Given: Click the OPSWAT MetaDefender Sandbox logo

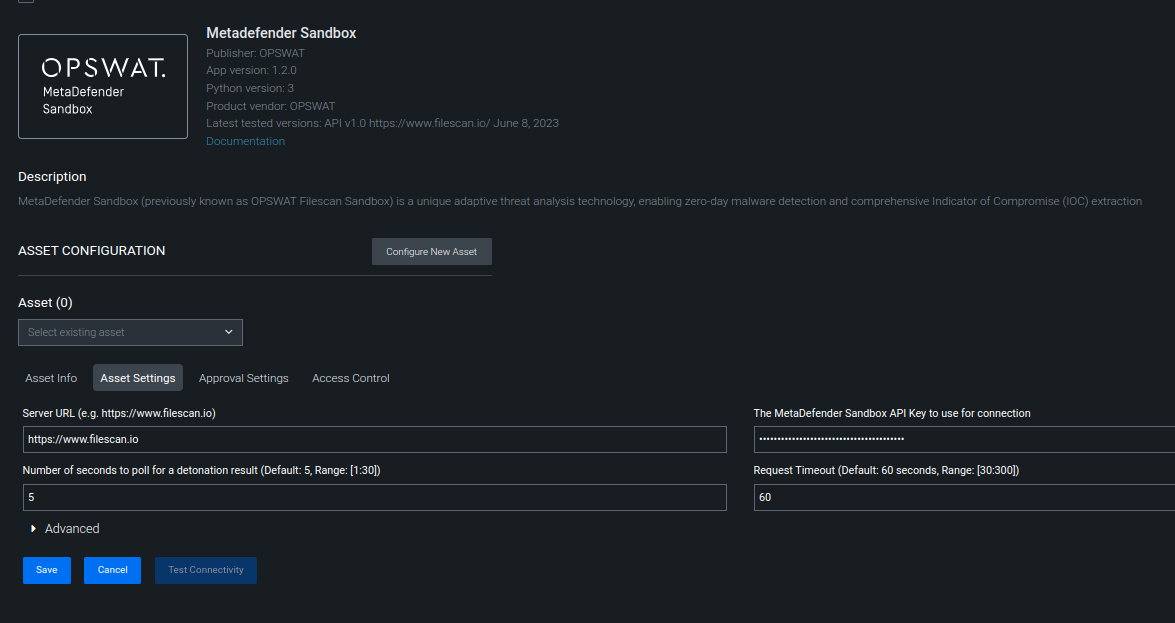Looking at the screenshot, I should pyautogui.click(x=103, y=86).
